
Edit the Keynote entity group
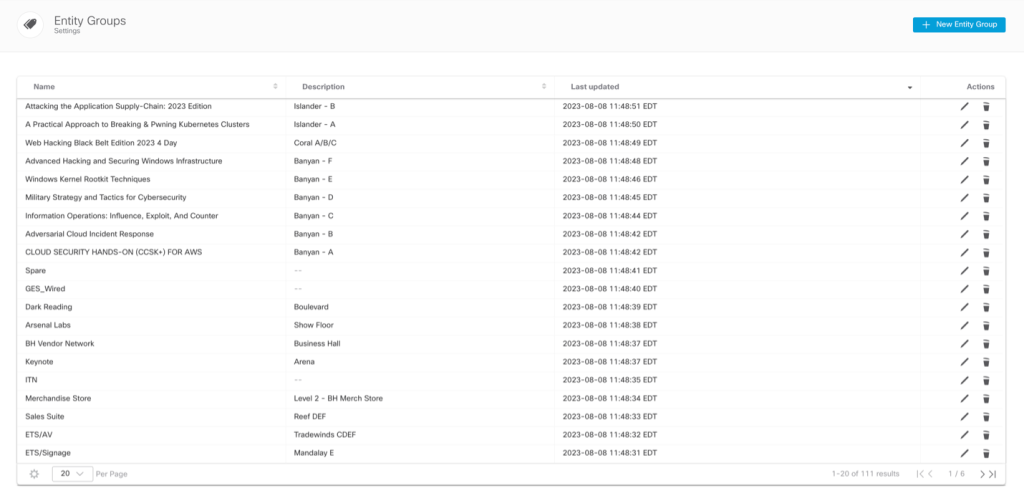[964, 362]
